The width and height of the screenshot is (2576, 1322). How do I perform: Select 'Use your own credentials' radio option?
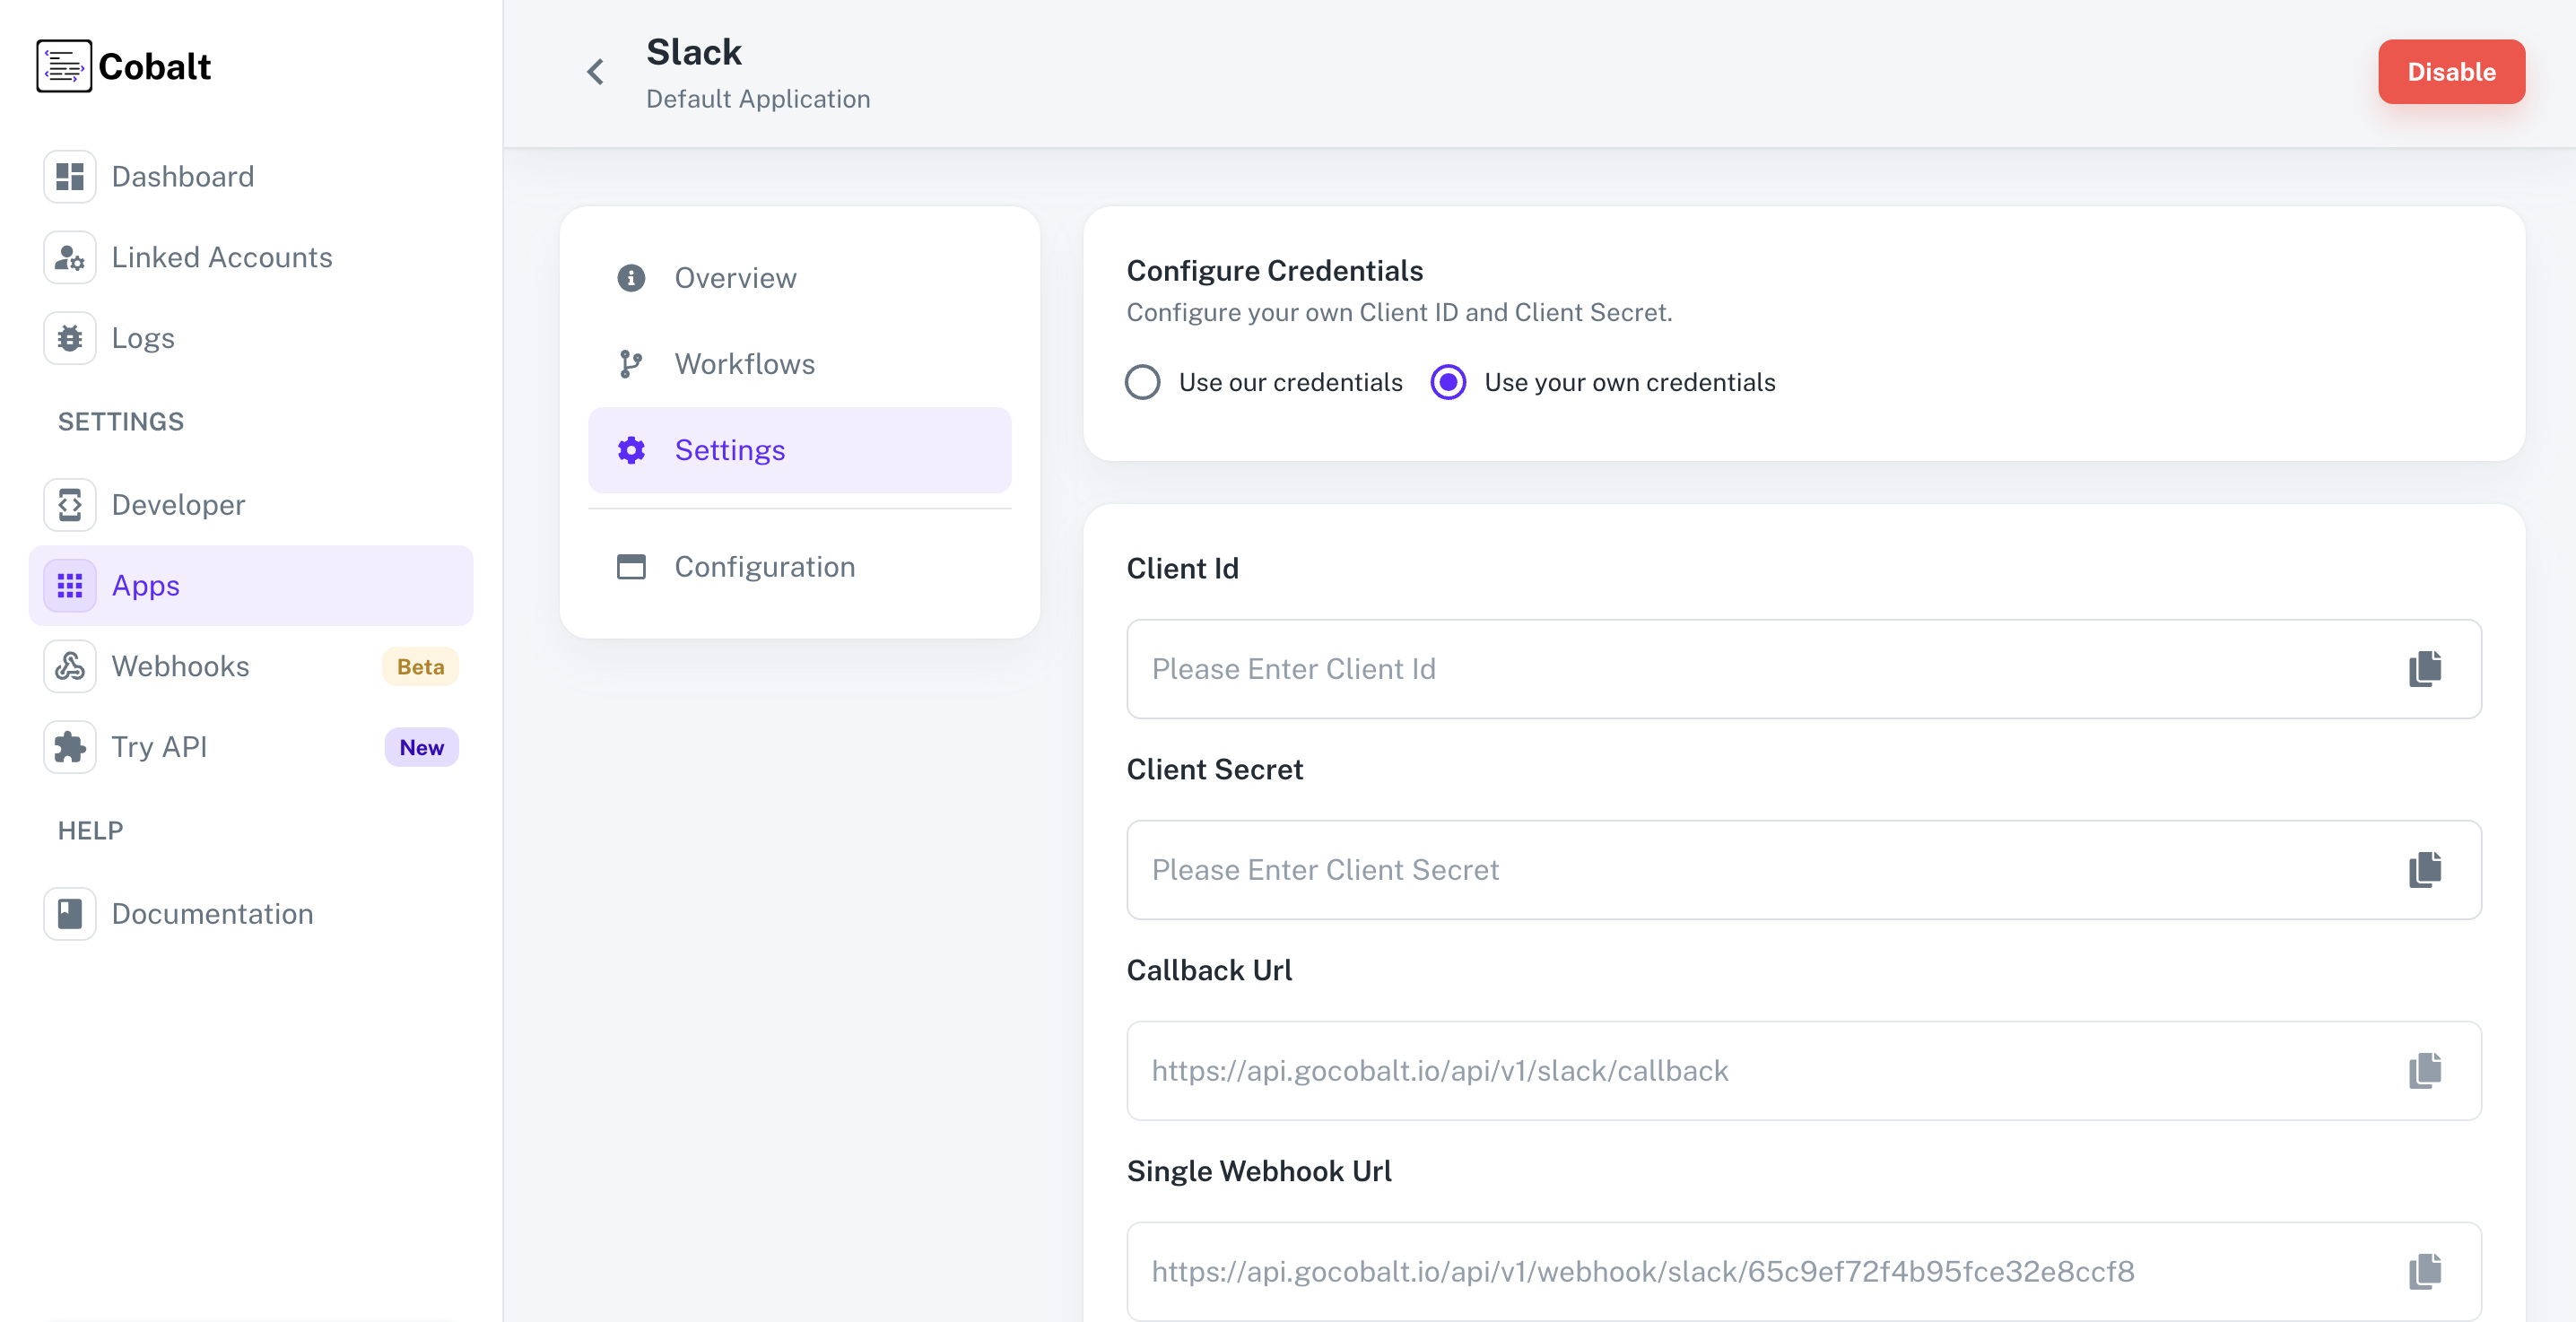point(1448,382)
